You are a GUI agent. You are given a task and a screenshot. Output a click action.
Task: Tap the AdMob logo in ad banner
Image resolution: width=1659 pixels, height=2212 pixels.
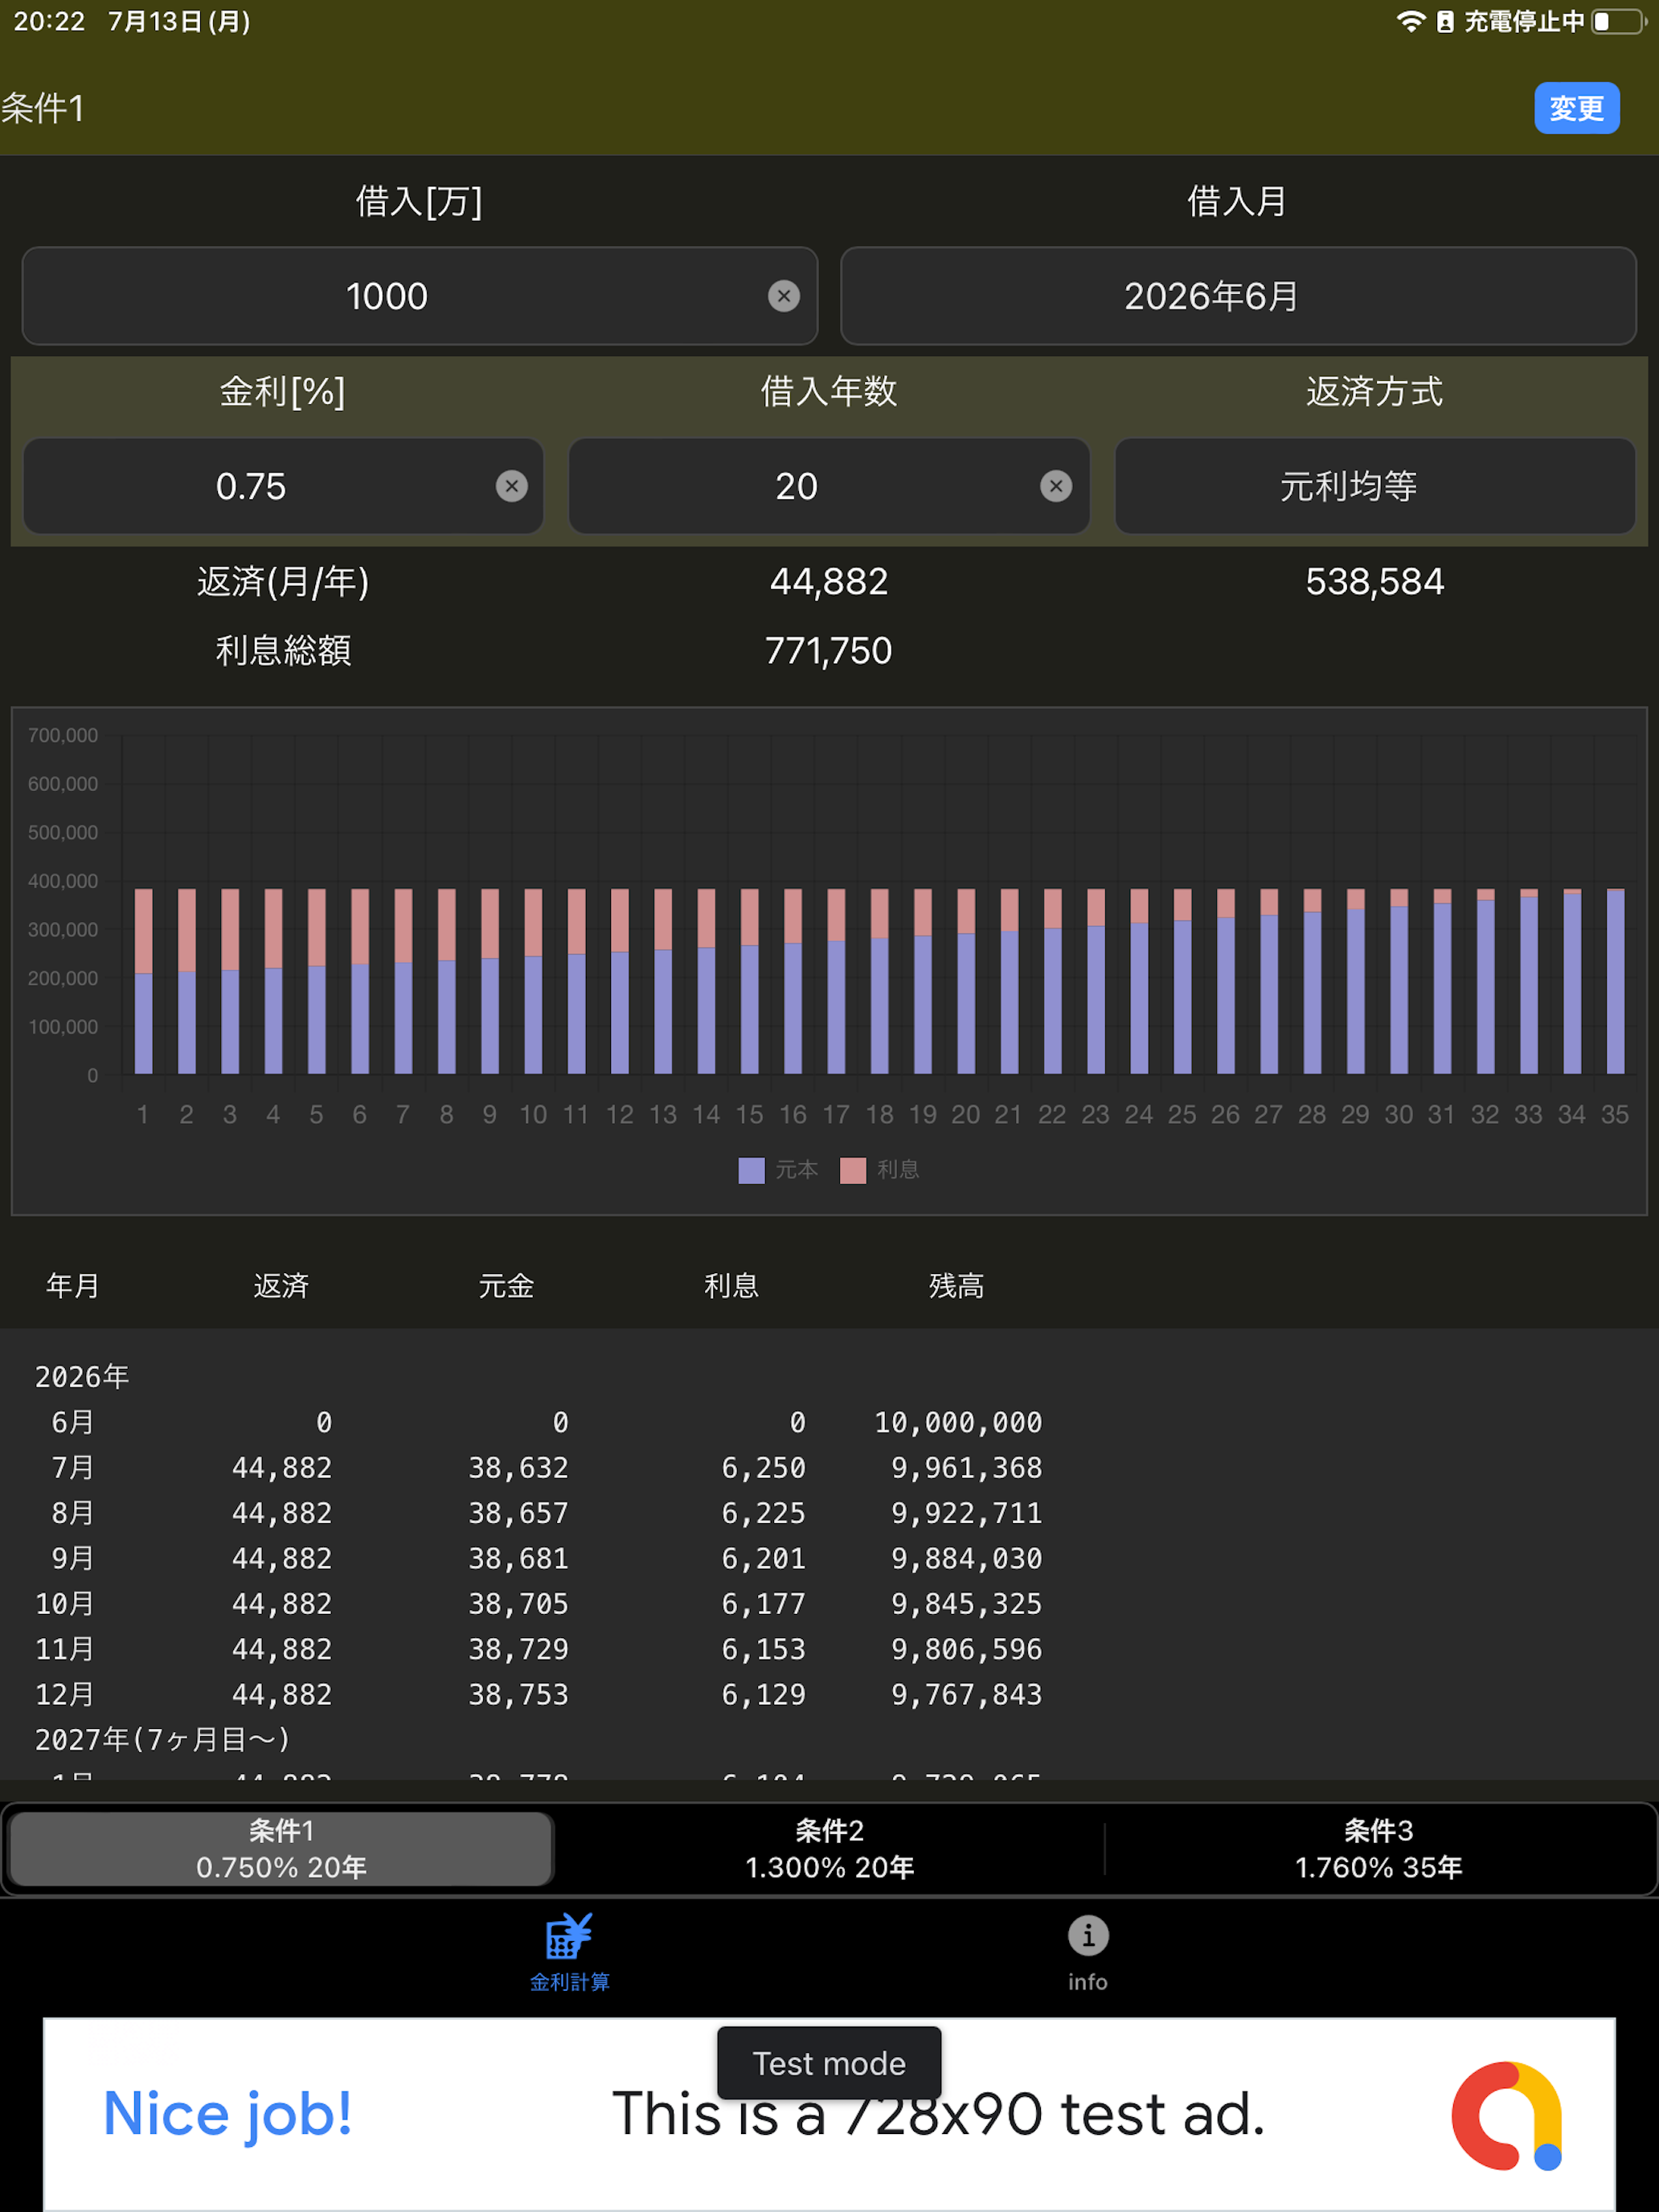click(x=1506, y=2115)
